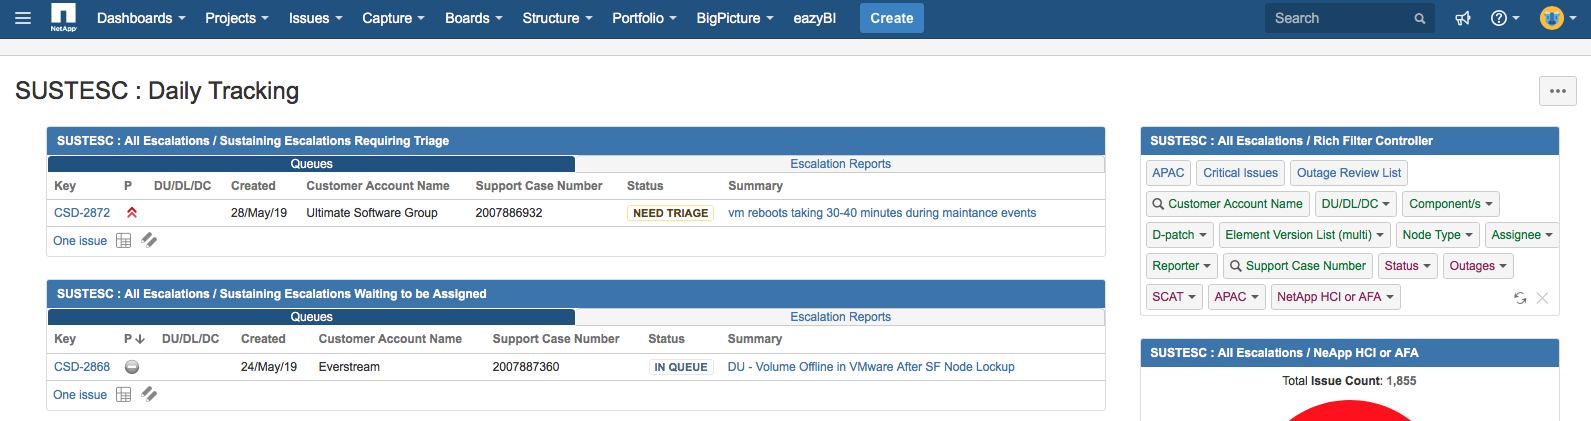Expand NetApp HCI or AFA dropdown
Viewport: 1591px width, 421px height.
click(x=1335, y=297)
